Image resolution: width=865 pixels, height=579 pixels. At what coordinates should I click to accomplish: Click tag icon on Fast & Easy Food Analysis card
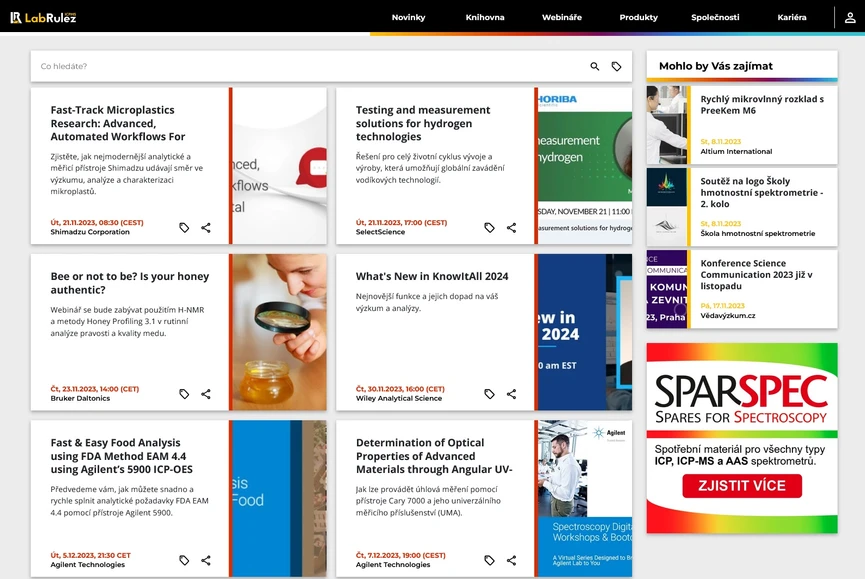pyautogui.click(x=184, y=560)
